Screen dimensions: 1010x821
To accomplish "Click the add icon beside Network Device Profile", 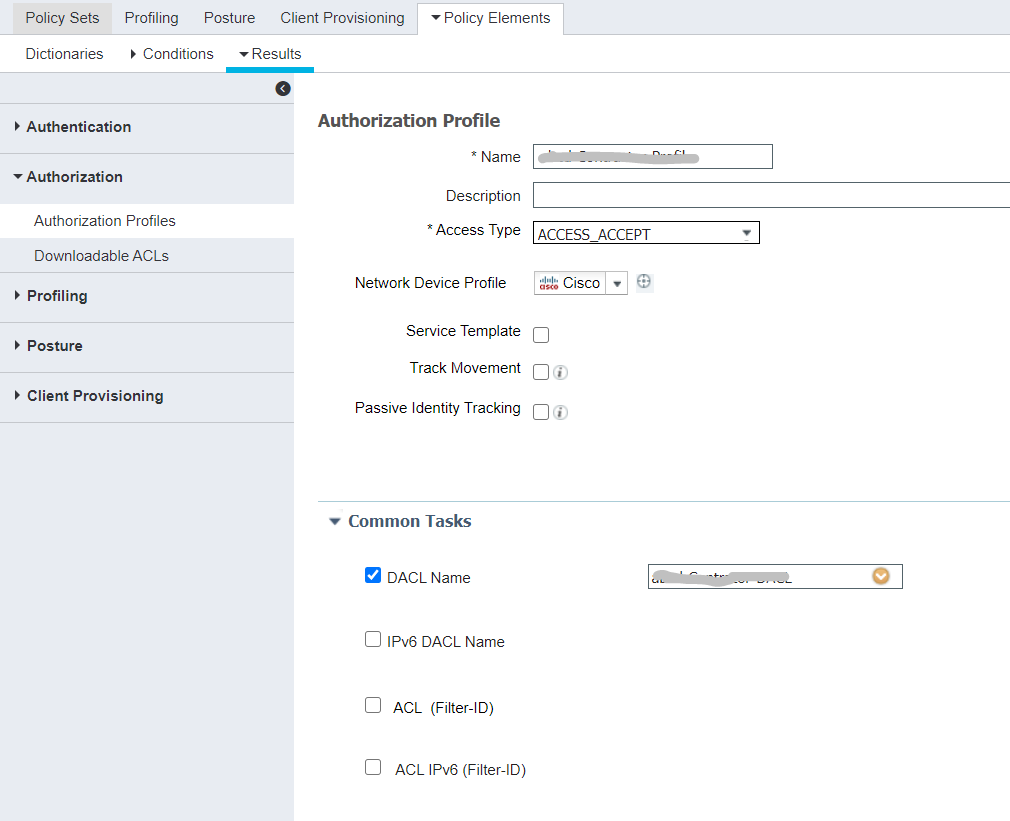I will pyautogui.click(x=644, y=282).
